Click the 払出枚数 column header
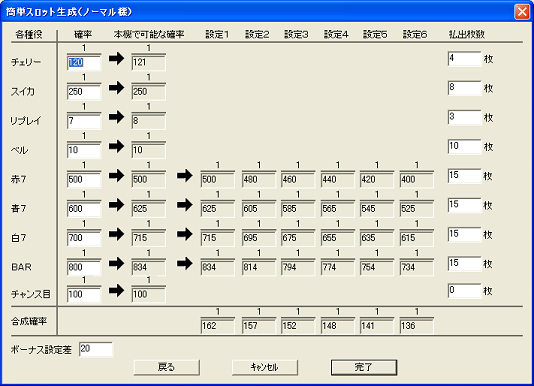Image resolution: width=534 pixels, height=386 pixels. [x=467, y=34]
